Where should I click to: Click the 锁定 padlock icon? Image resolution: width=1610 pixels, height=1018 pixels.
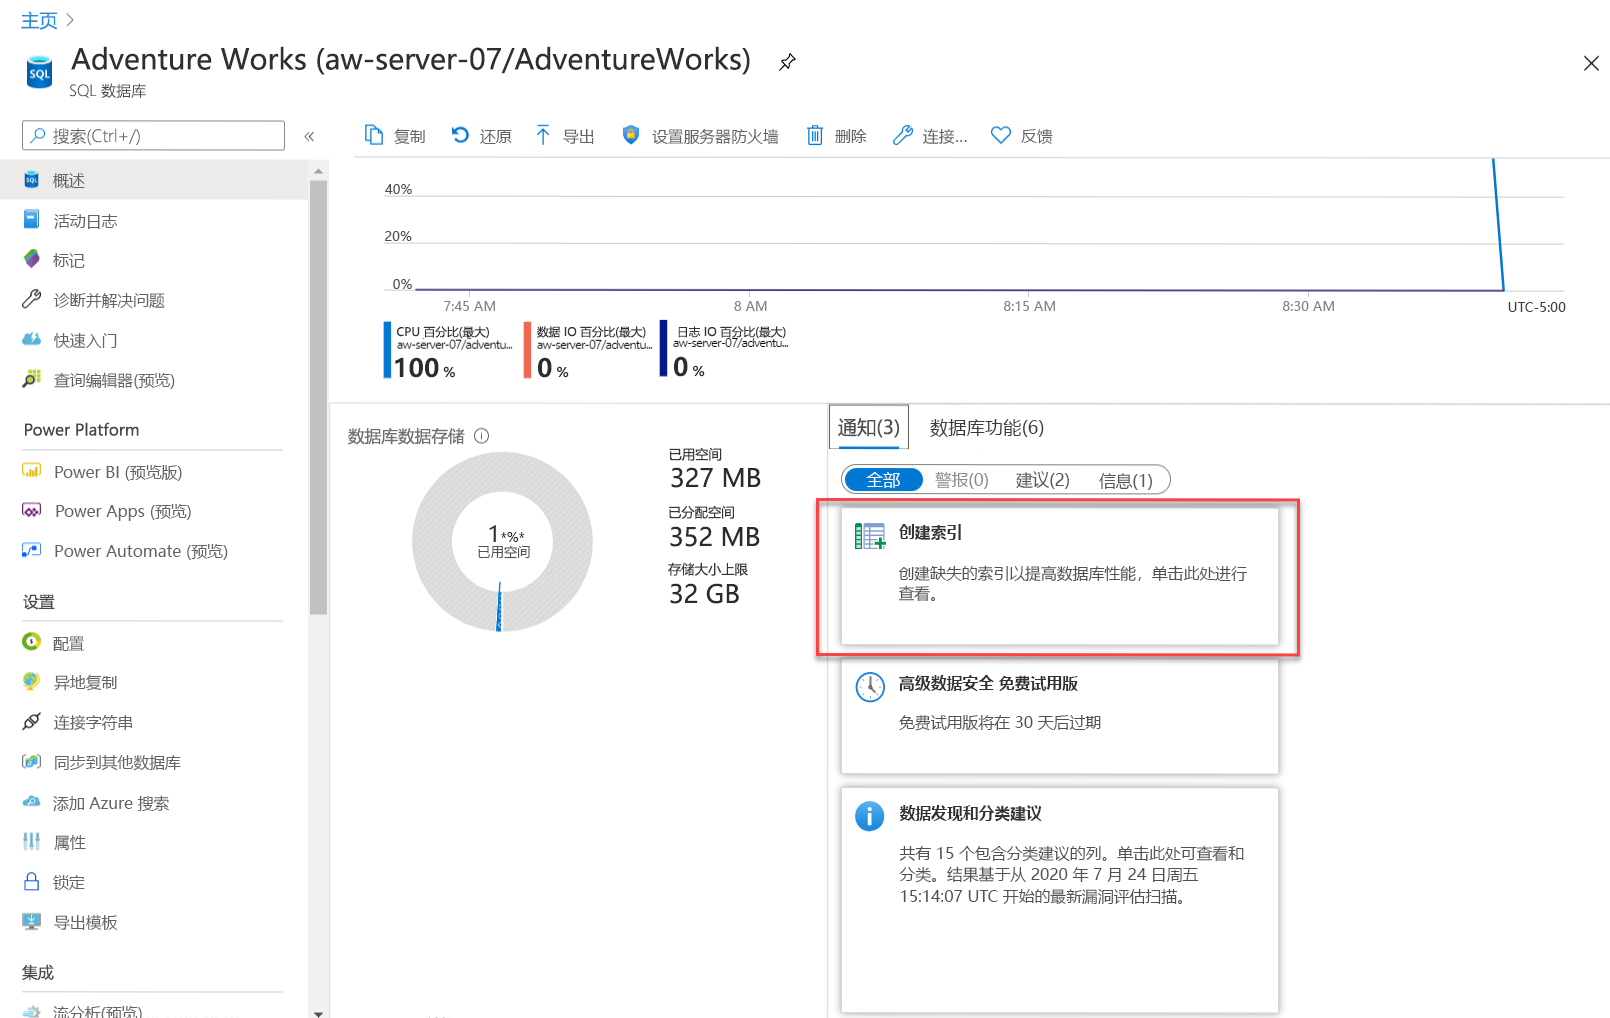pyautogui.click(x=32, y=881)
